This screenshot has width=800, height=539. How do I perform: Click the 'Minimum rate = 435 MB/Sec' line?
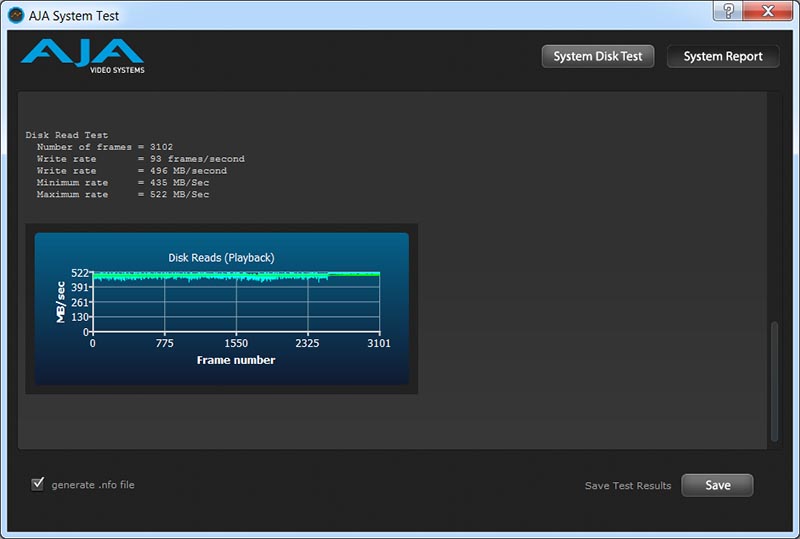click(x=123, y=182)
